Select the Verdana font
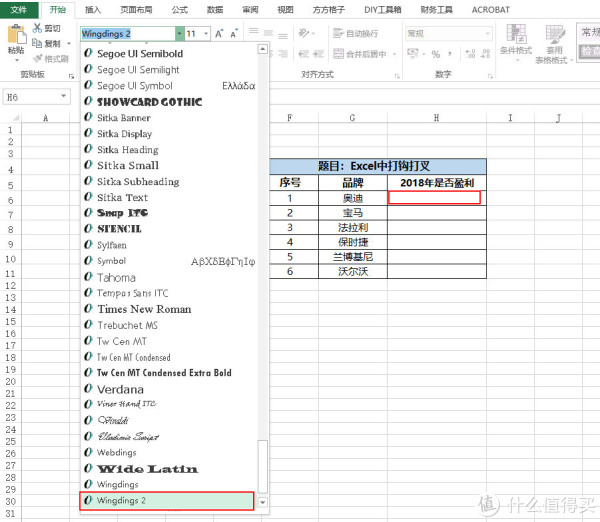The image size is (600, 522). 169,389
